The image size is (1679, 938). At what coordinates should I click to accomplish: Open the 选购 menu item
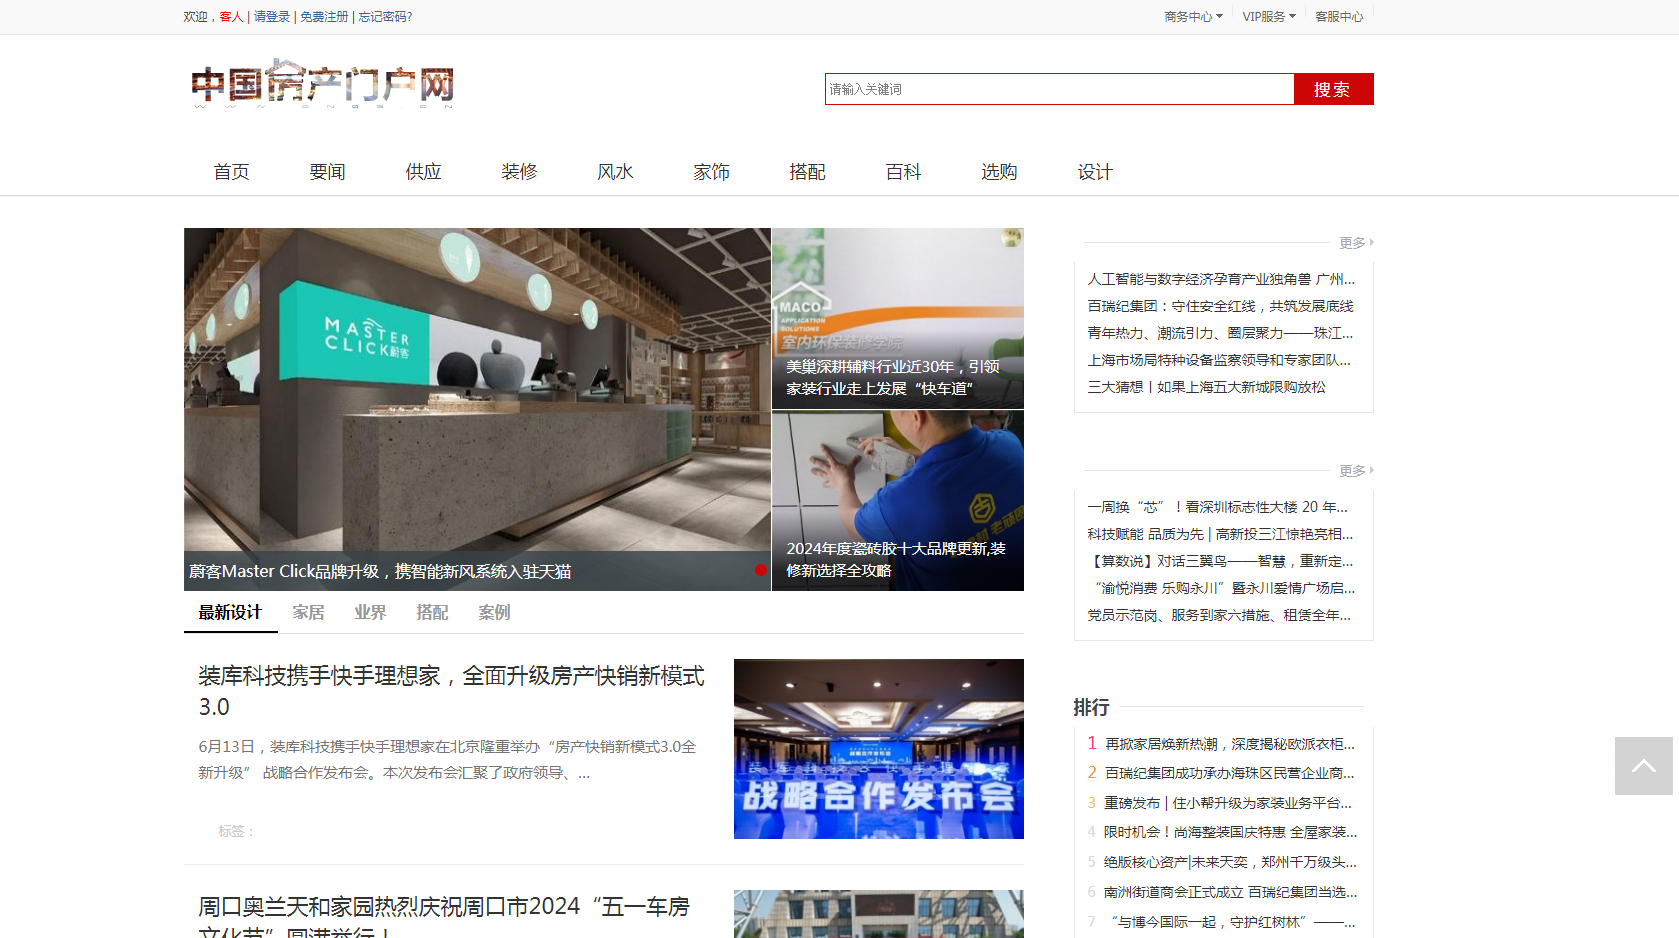(x=999, y=172)
